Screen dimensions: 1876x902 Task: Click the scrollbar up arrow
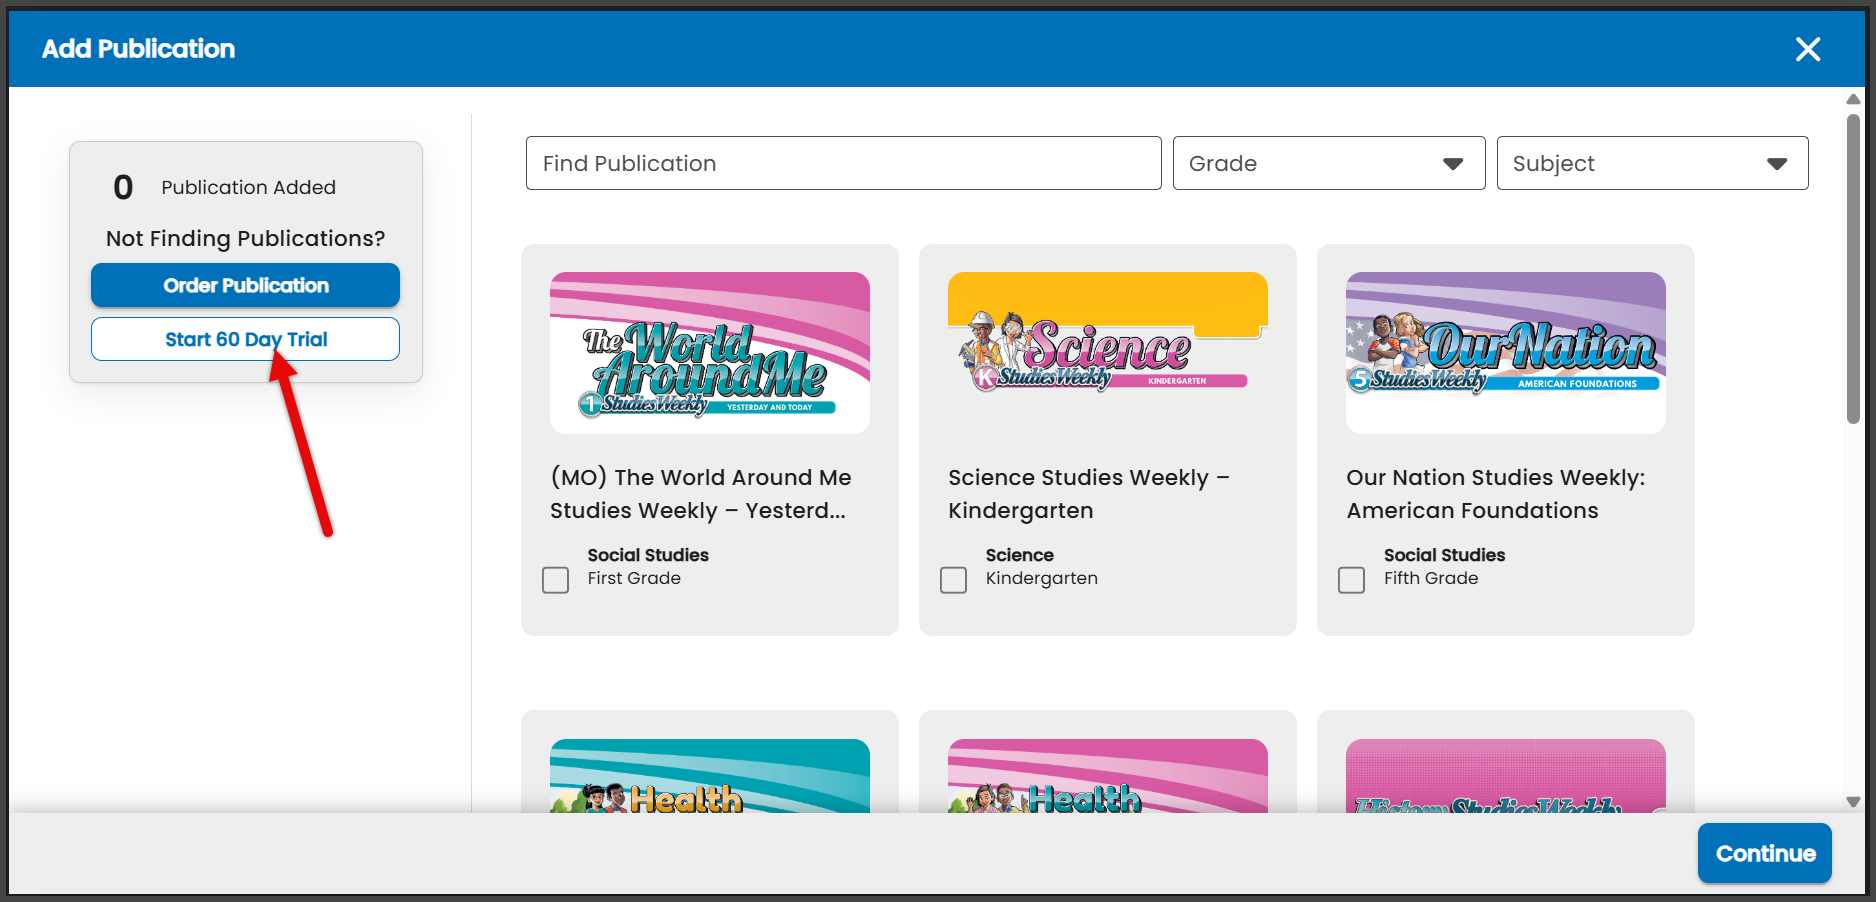coord(1853,99)
